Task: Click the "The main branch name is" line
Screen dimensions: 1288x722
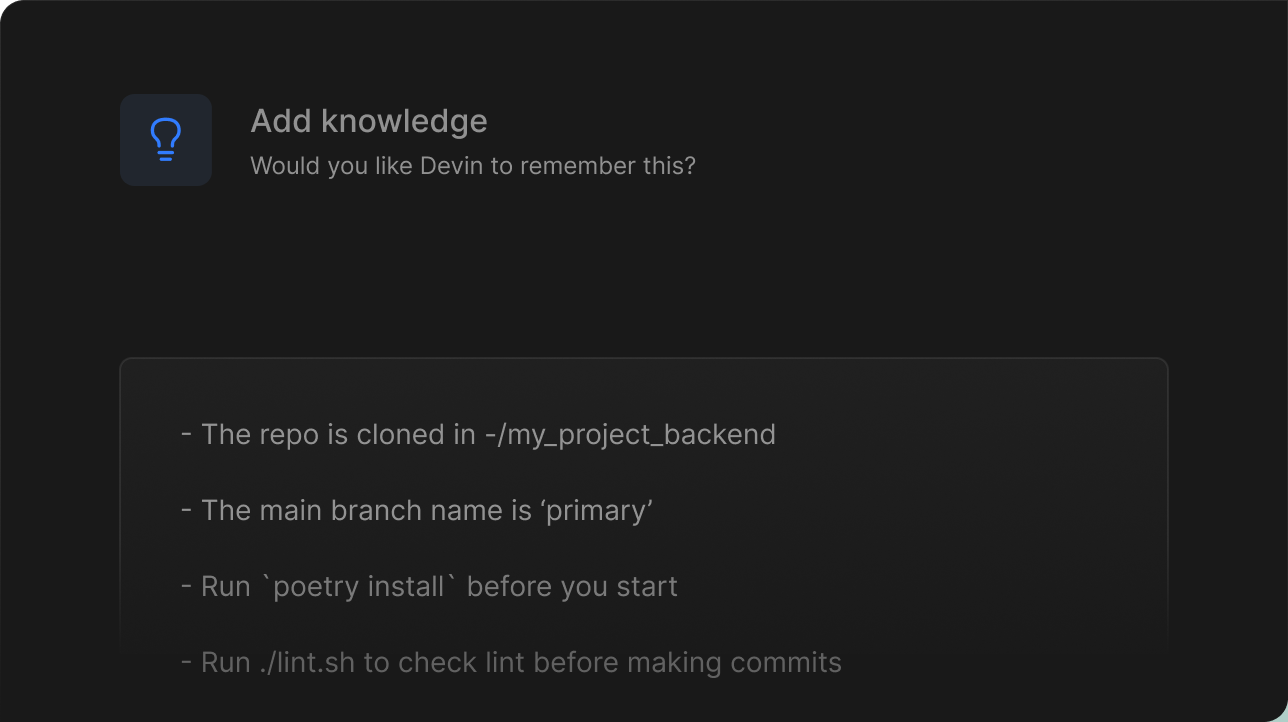Action: click(x=366, y=511)
